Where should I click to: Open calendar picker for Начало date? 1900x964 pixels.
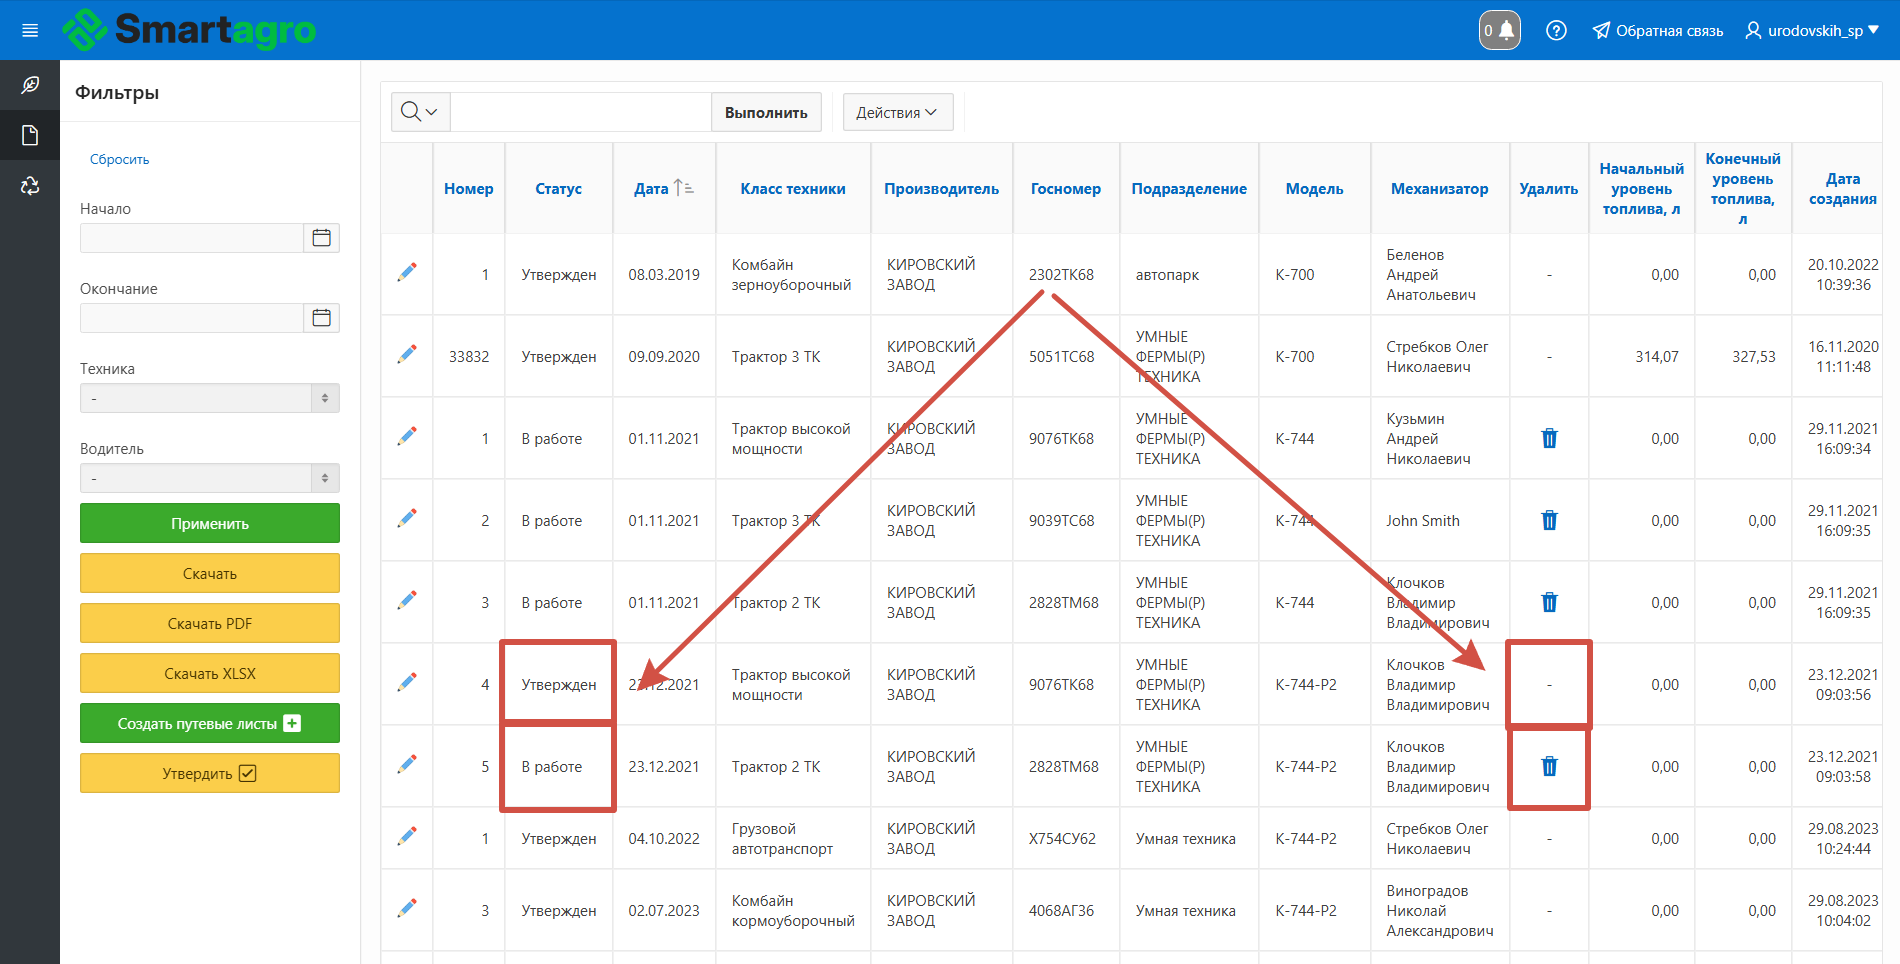point(321,238)
